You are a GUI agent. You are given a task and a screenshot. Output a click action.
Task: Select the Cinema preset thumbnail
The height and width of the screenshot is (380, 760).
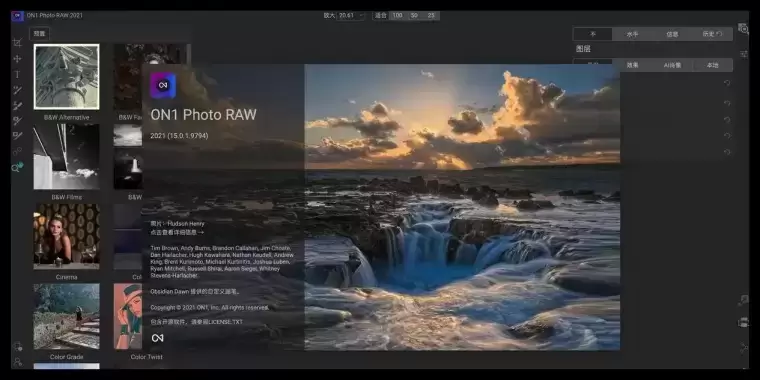pos(66,237)
